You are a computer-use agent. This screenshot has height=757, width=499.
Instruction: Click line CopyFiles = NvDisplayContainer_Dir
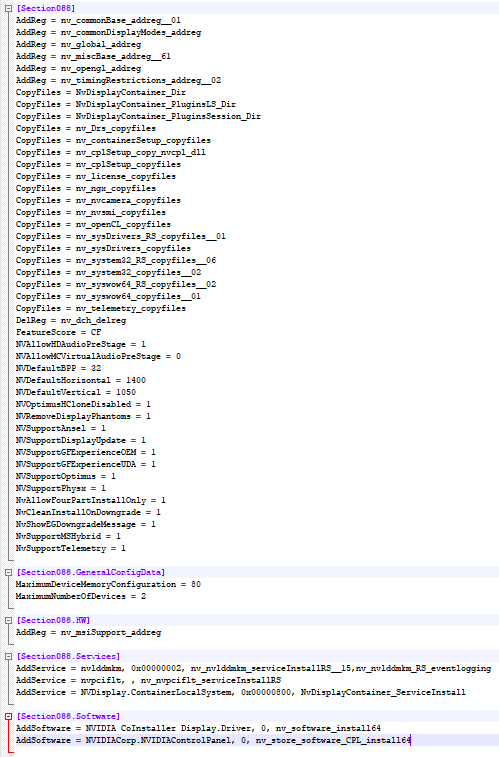point(101,92)
